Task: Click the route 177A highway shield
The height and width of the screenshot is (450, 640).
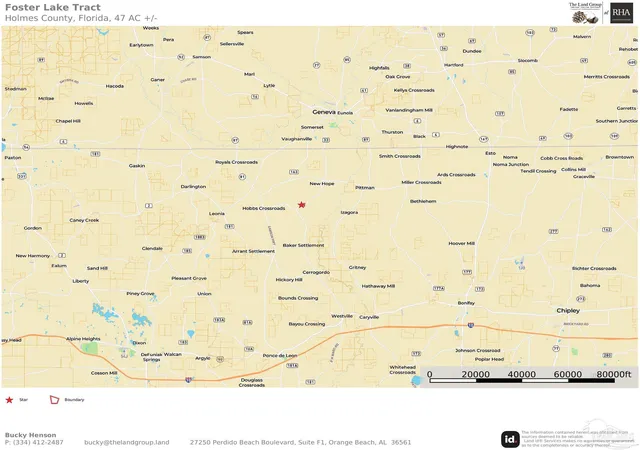Action: [x=438, y=288]
